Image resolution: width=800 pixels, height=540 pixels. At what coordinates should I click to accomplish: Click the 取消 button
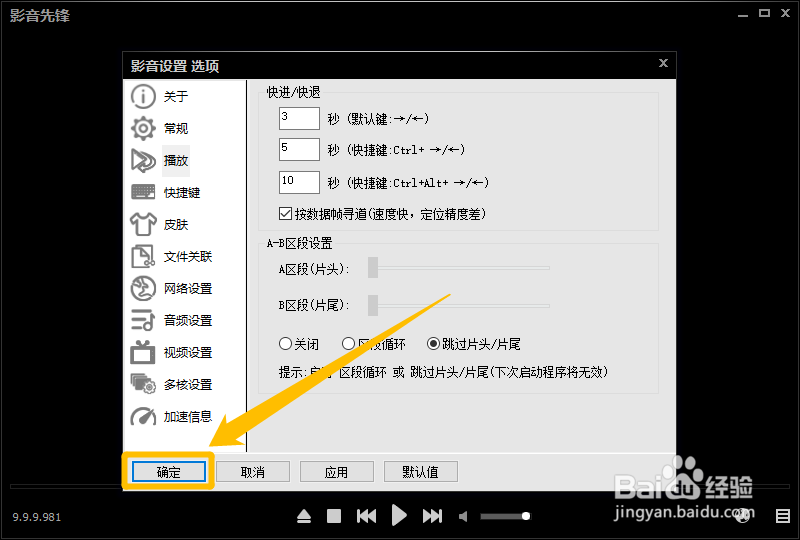click(x=253, y=472)
